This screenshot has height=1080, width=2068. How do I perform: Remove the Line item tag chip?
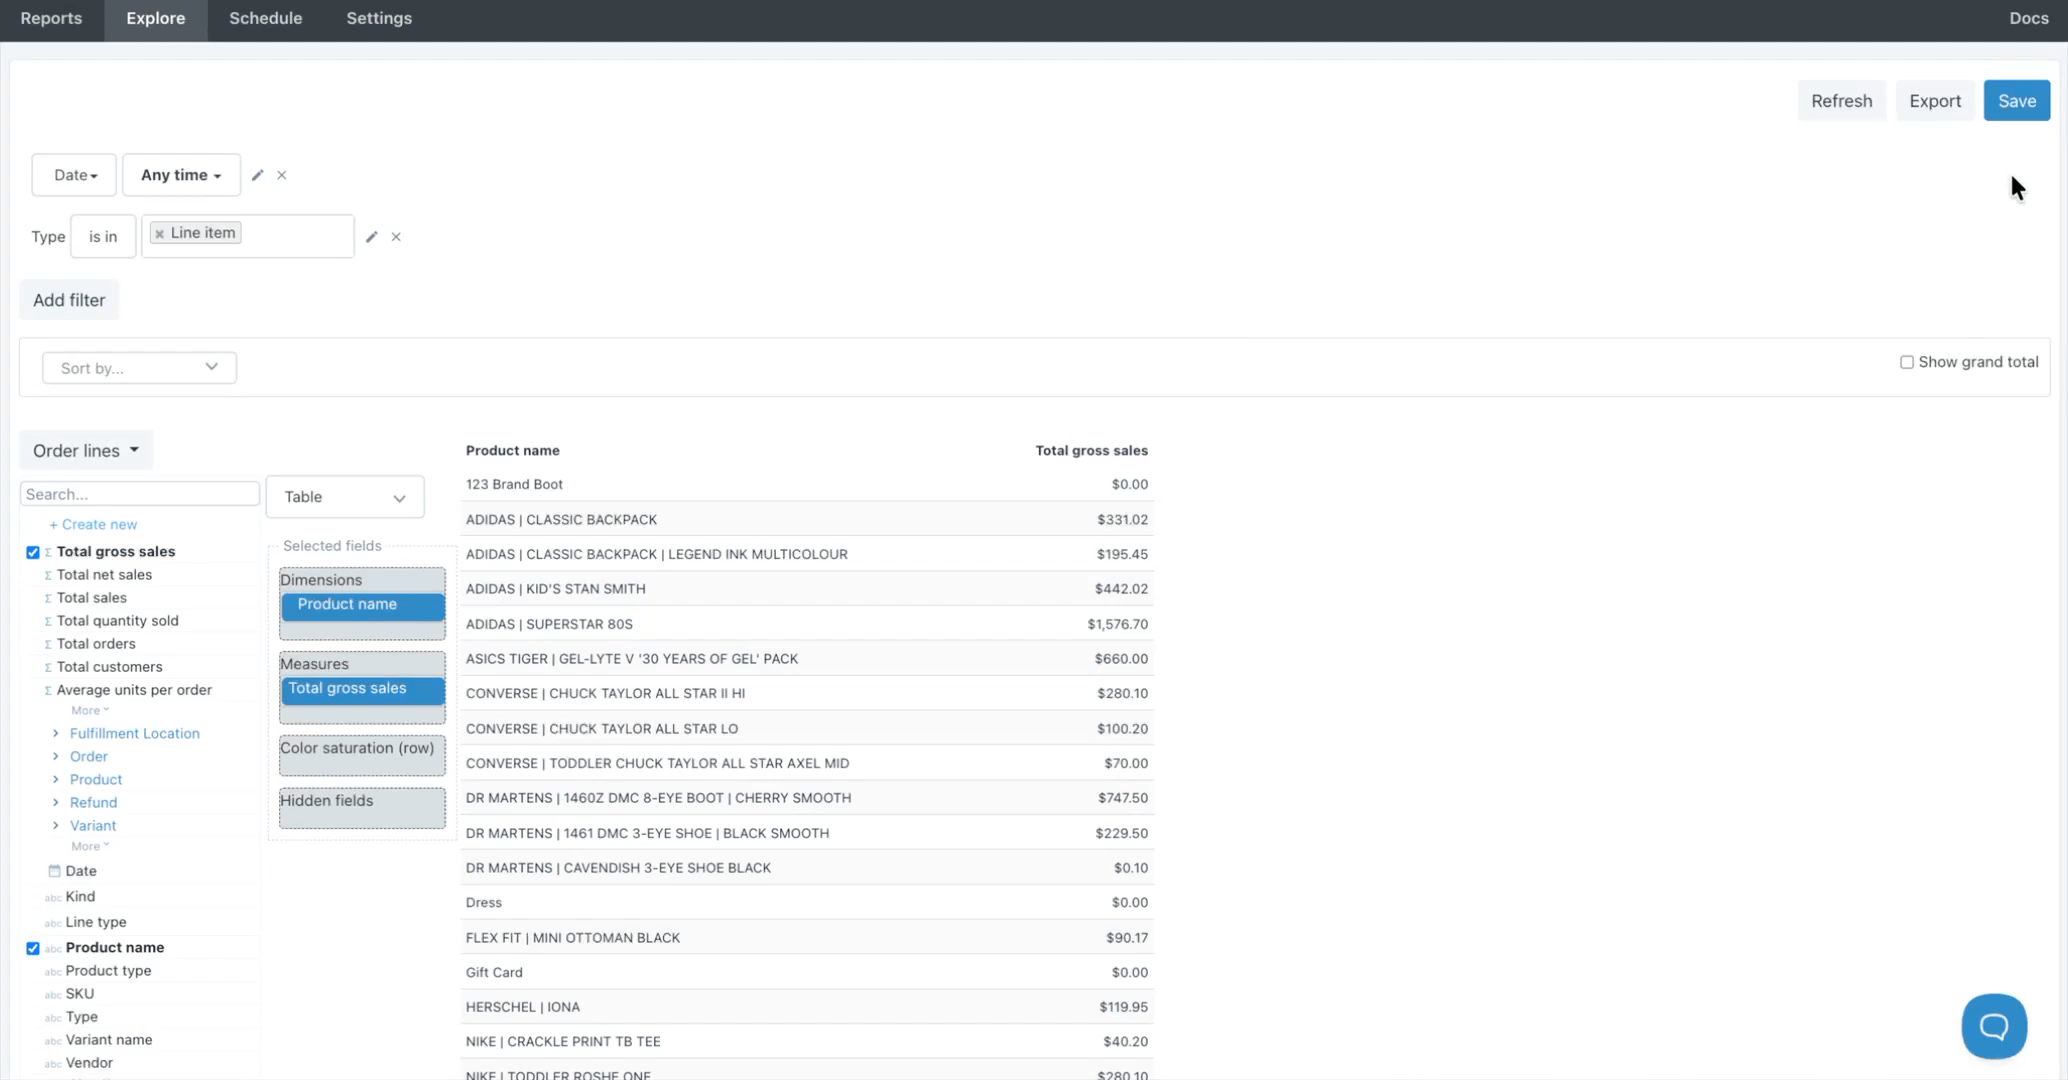pyautogui.click(x=159, y=234)
